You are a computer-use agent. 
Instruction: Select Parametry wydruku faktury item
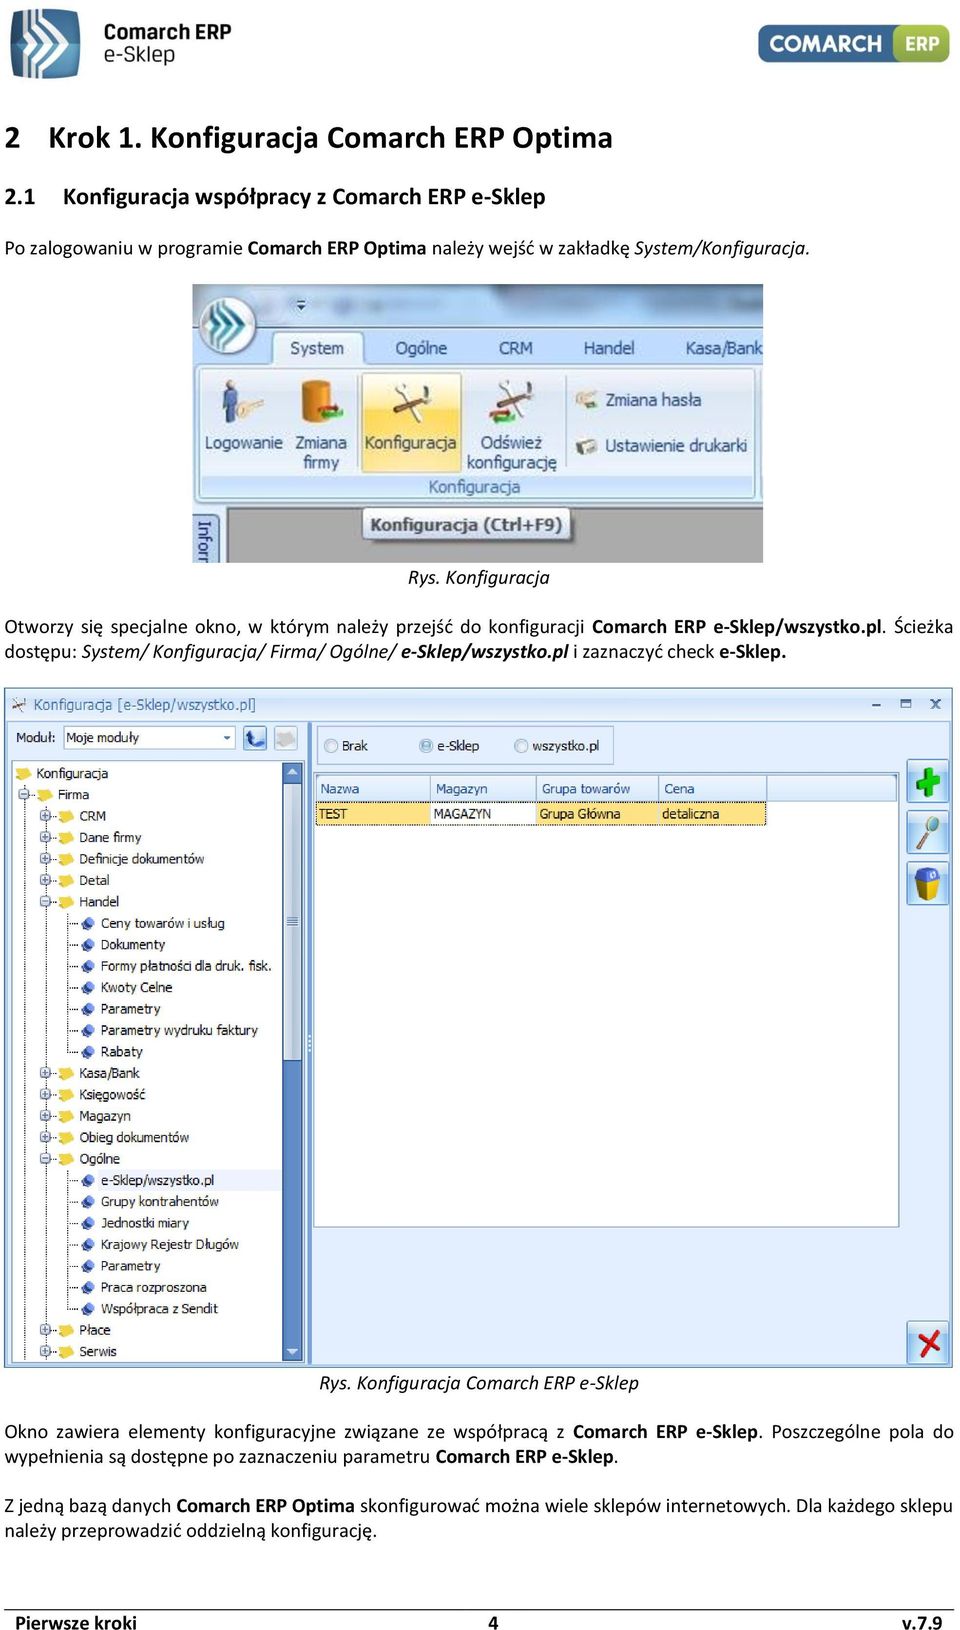(179, 1030)
